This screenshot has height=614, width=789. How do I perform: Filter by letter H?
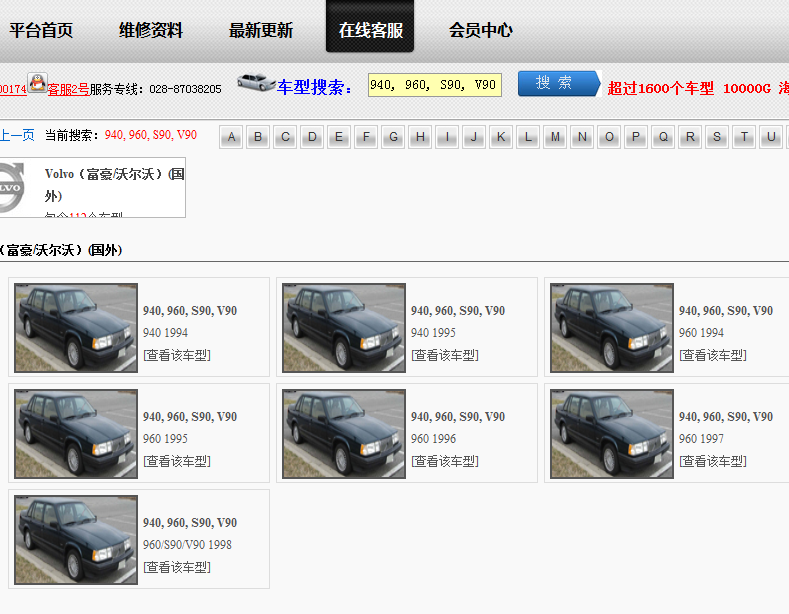pos(420,137)
